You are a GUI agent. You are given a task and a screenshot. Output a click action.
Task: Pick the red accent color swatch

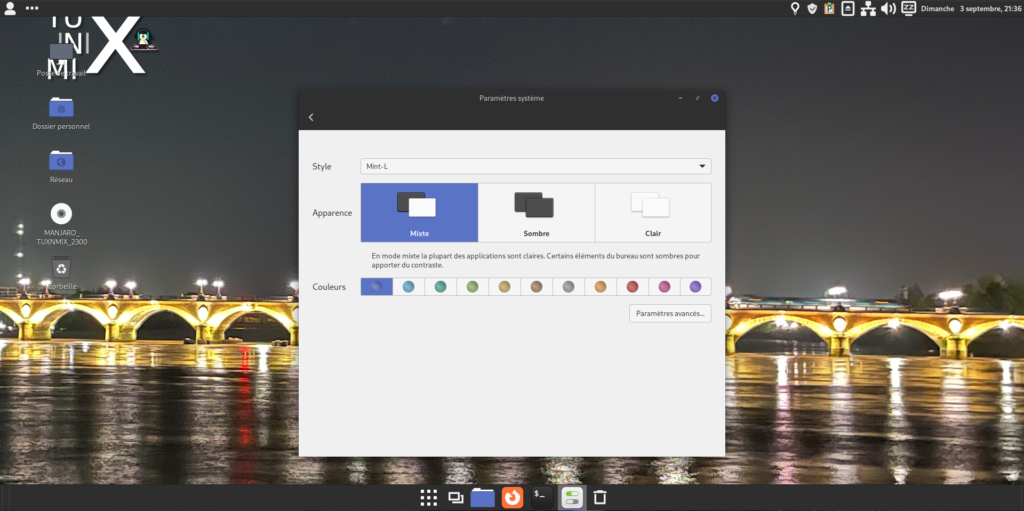point(632,287)
